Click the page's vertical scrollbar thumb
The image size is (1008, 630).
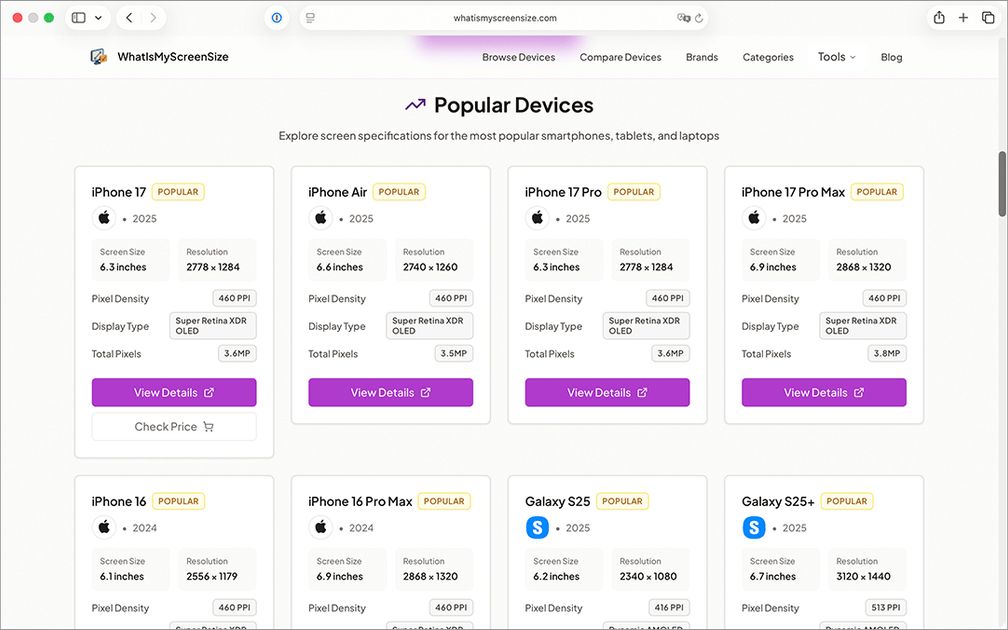pos(1002,183)
